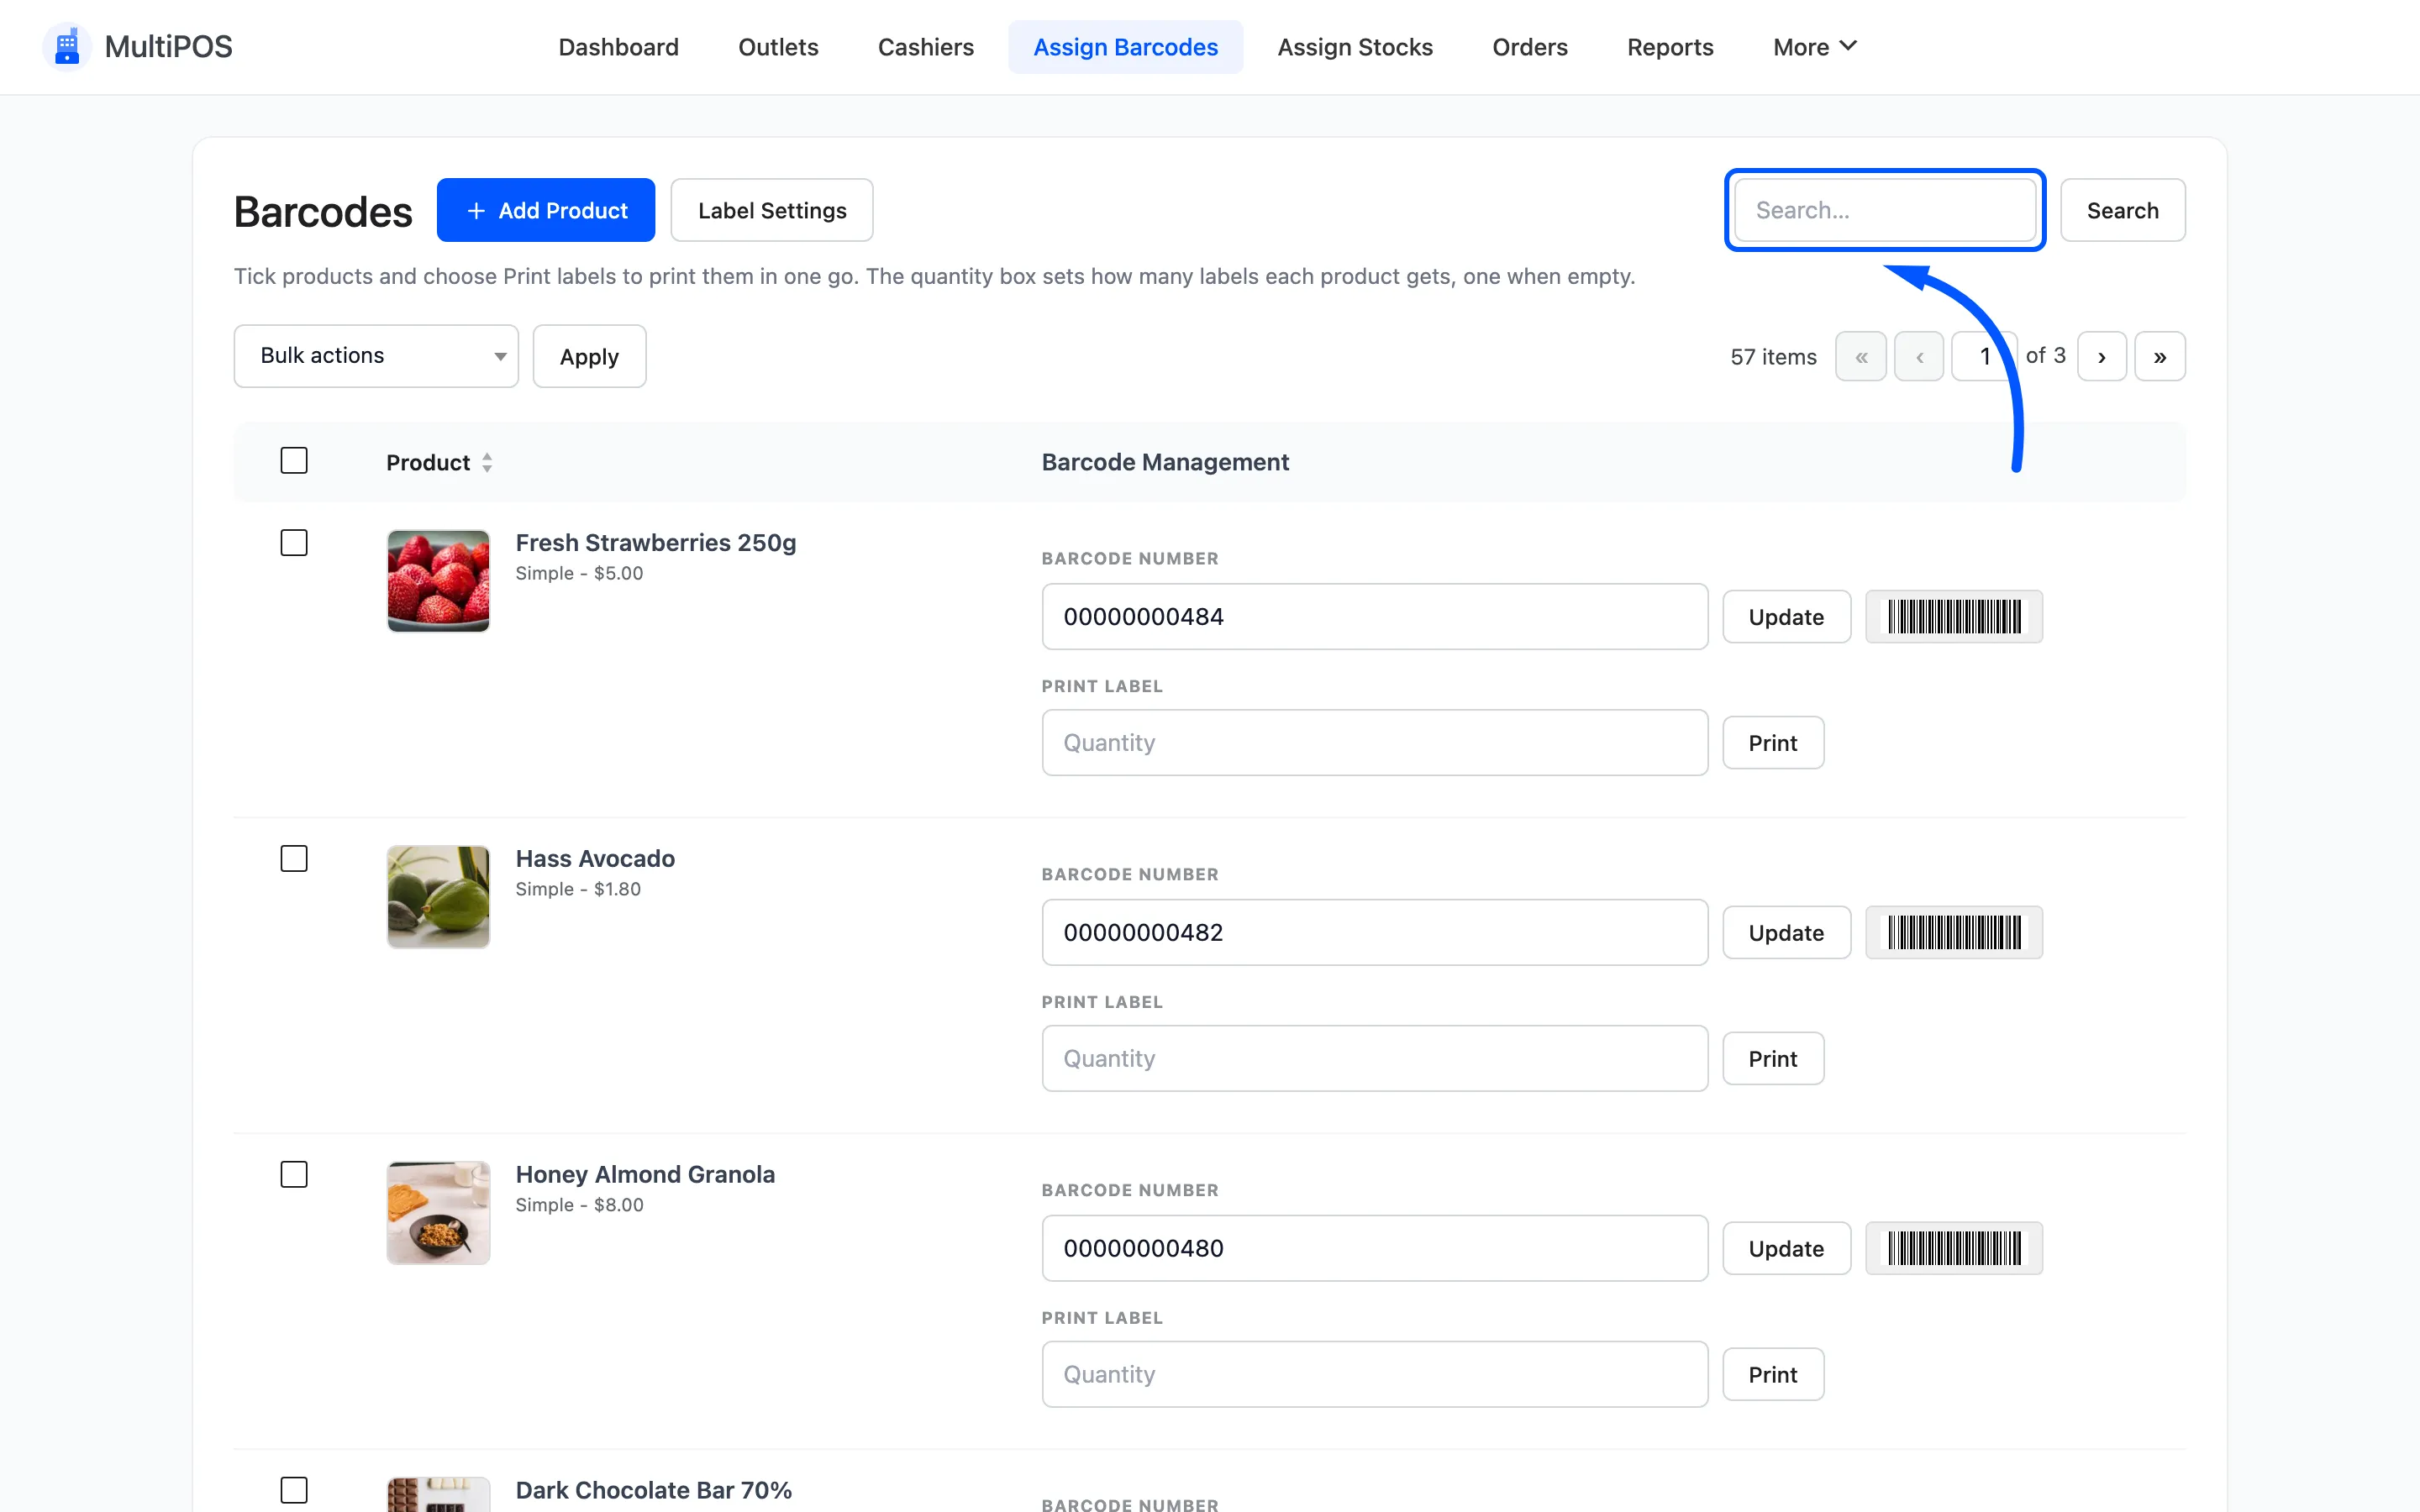Tick checkbox for Dark Chocolate Bar 70%
Image resolution: width=2420 pixels, height=1512 pixels.
click(x=294, y=1490)
